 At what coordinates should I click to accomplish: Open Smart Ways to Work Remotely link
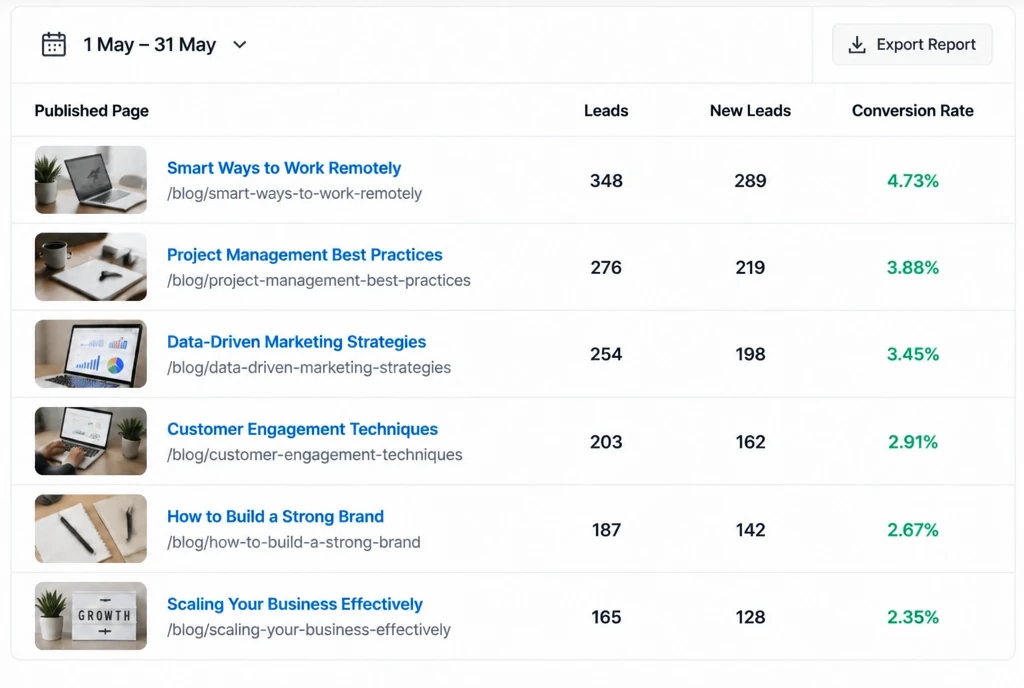(284, 168)
